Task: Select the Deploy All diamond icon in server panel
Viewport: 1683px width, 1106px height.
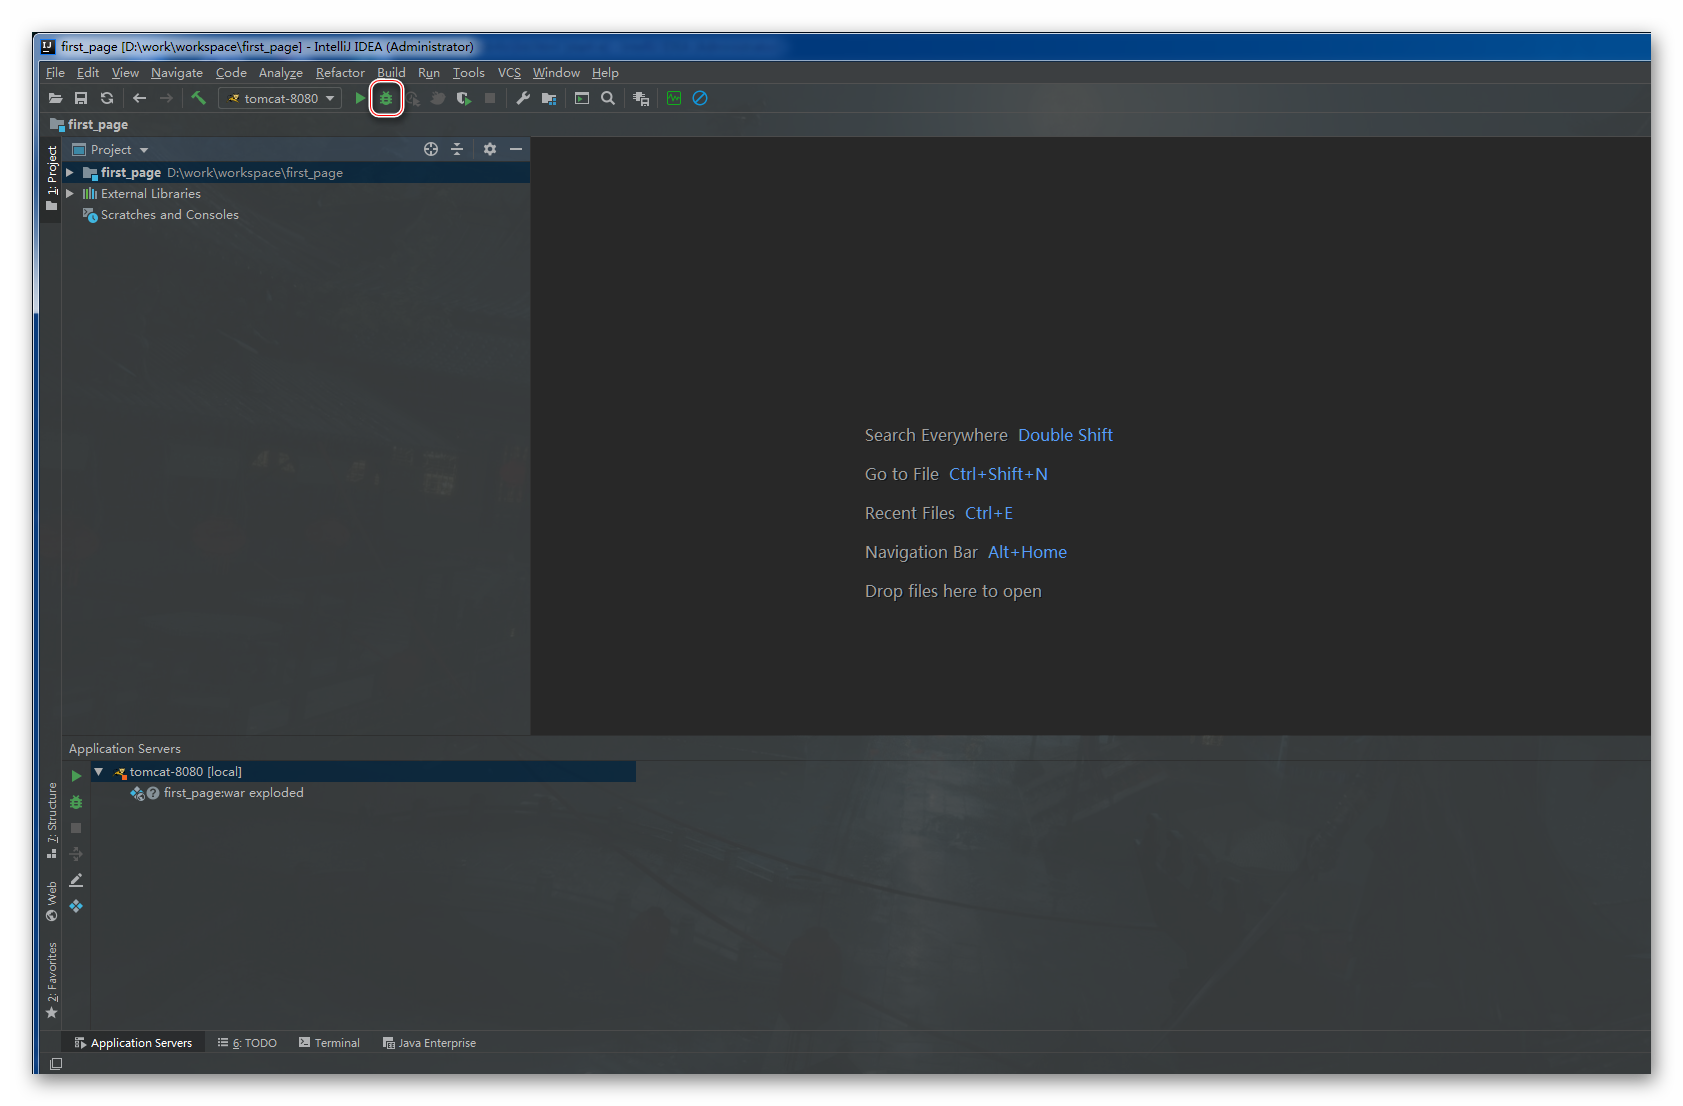Action: (76, 906)
